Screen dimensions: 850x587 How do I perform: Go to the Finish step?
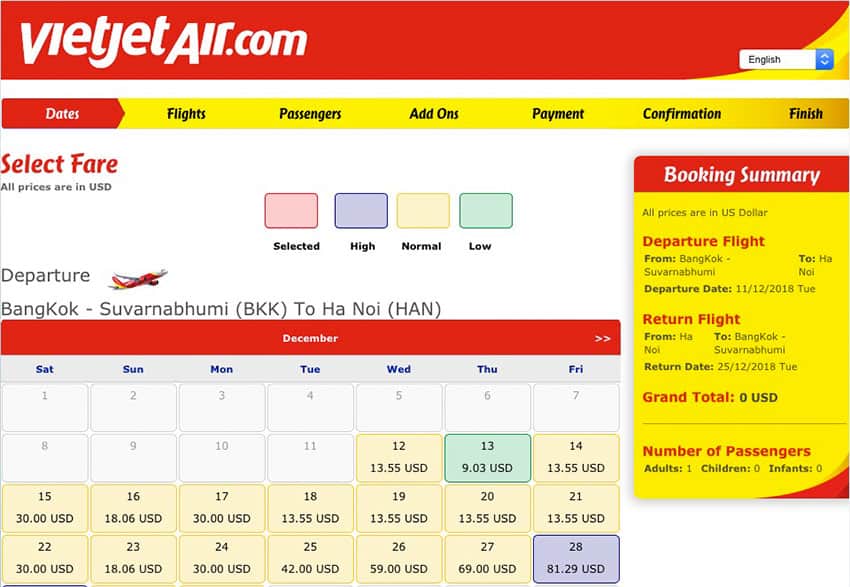(806, 114)
